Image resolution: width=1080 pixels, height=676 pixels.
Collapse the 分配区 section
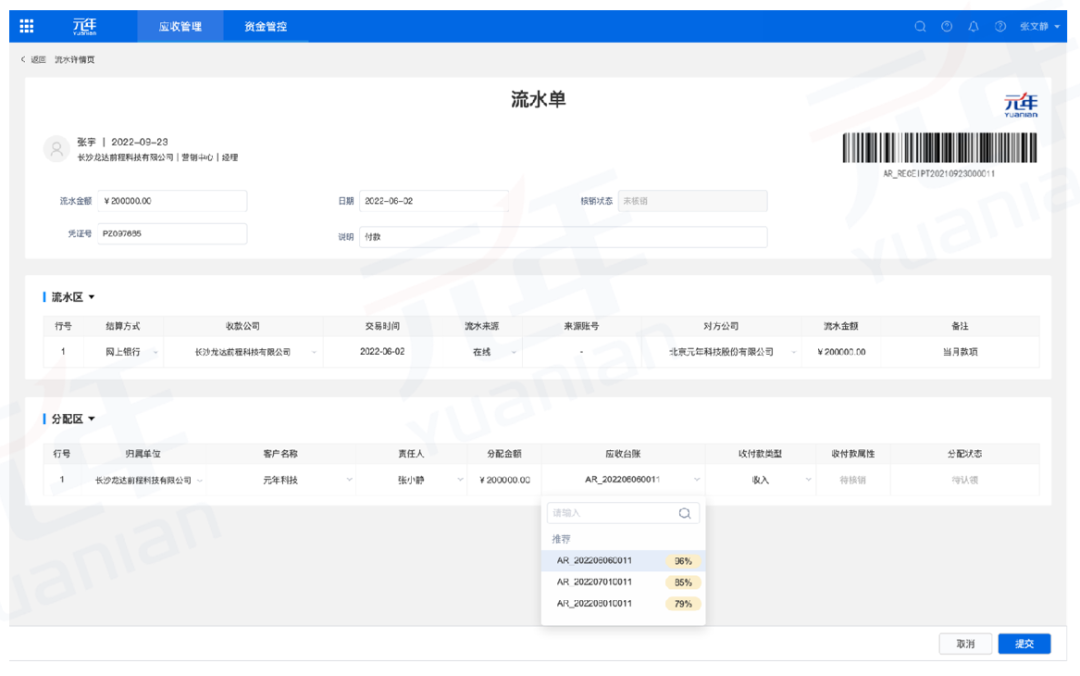point(92,419)
